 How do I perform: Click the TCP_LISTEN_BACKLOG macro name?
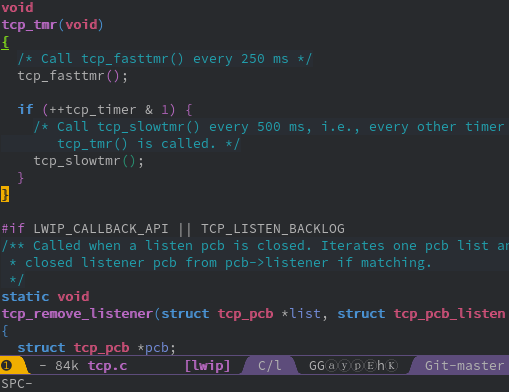273,229
